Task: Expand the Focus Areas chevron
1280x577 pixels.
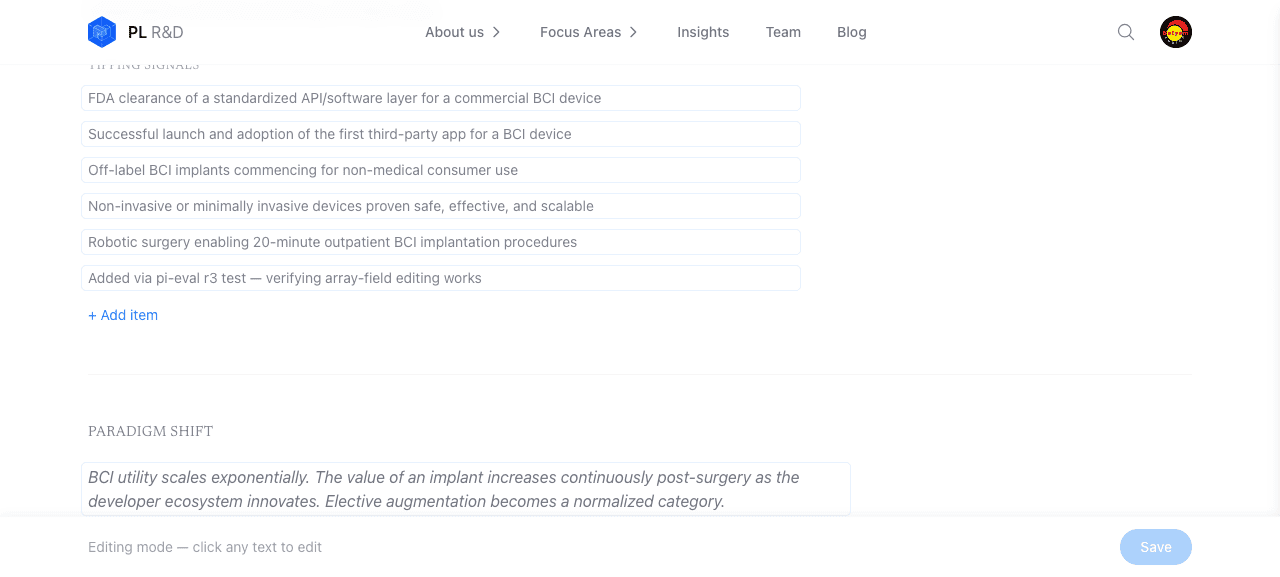Action: [x=633, y=32]
